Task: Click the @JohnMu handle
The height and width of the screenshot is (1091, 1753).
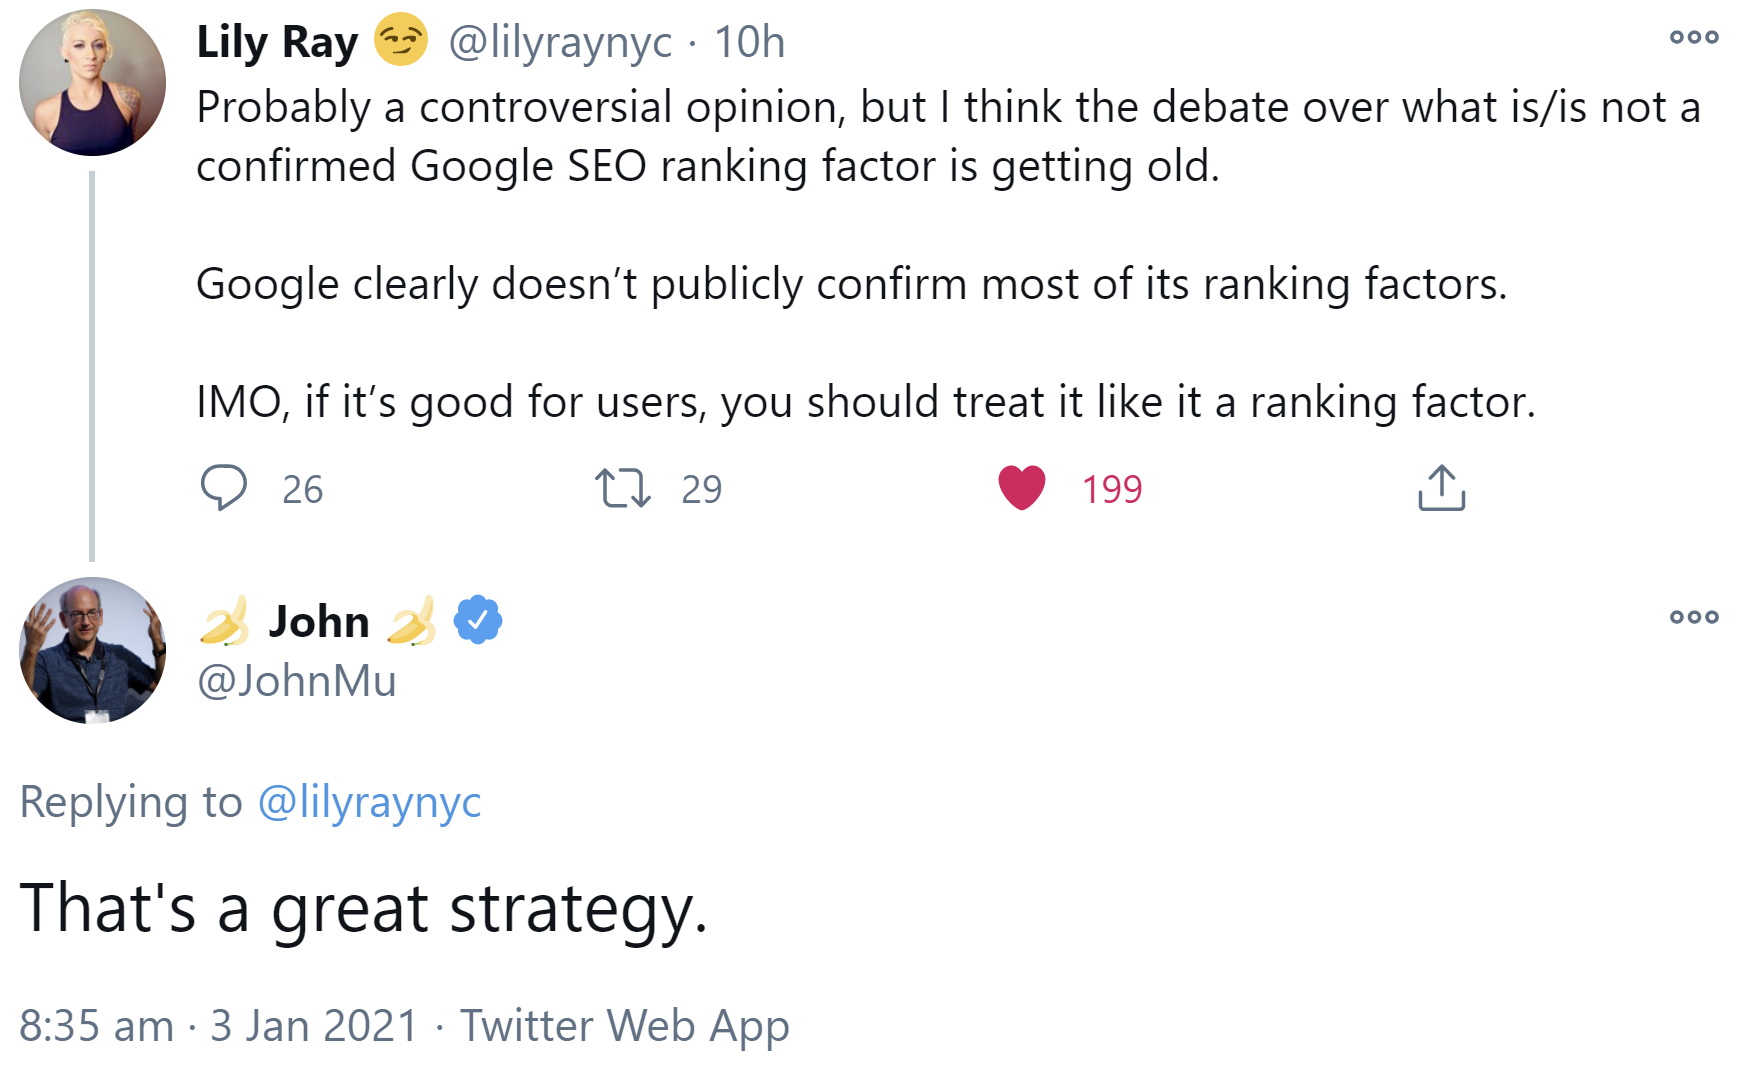Action: 297,681
